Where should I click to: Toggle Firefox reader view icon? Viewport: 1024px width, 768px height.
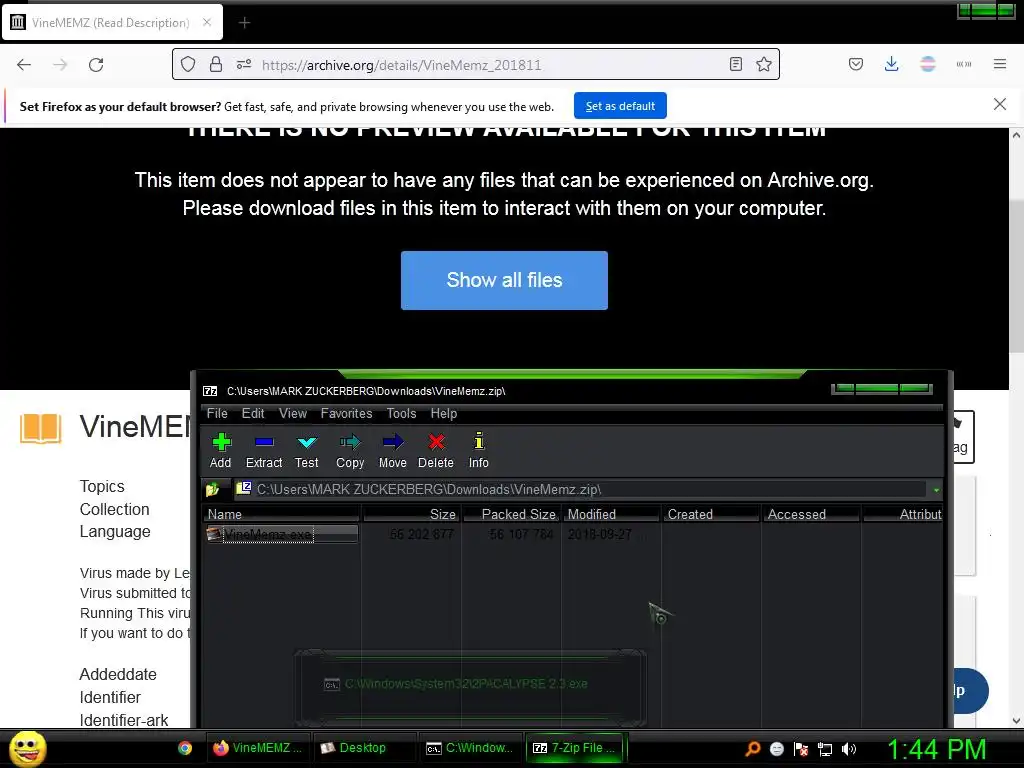[736, 64]
